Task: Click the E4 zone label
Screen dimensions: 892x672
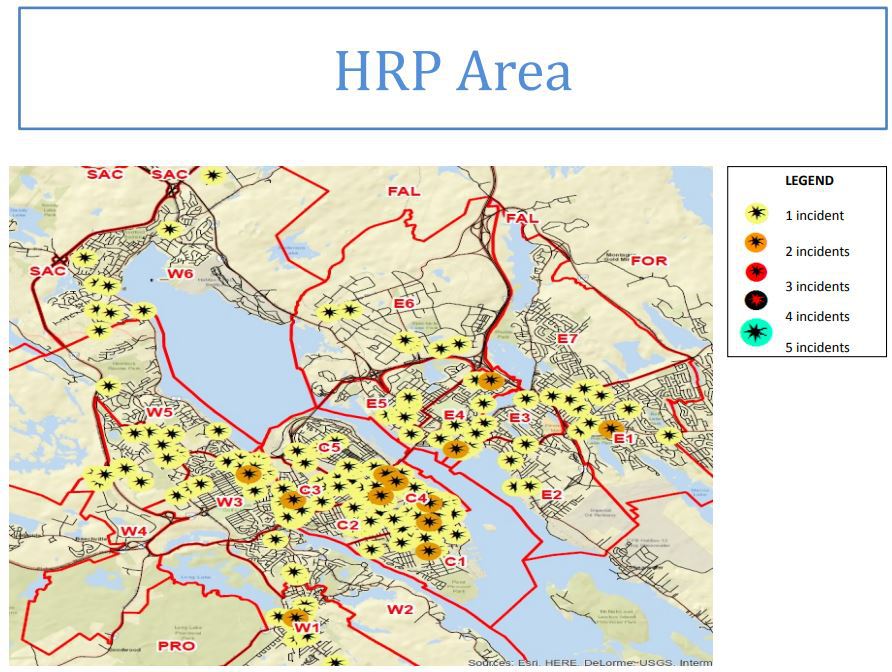Action: [454, 415]
